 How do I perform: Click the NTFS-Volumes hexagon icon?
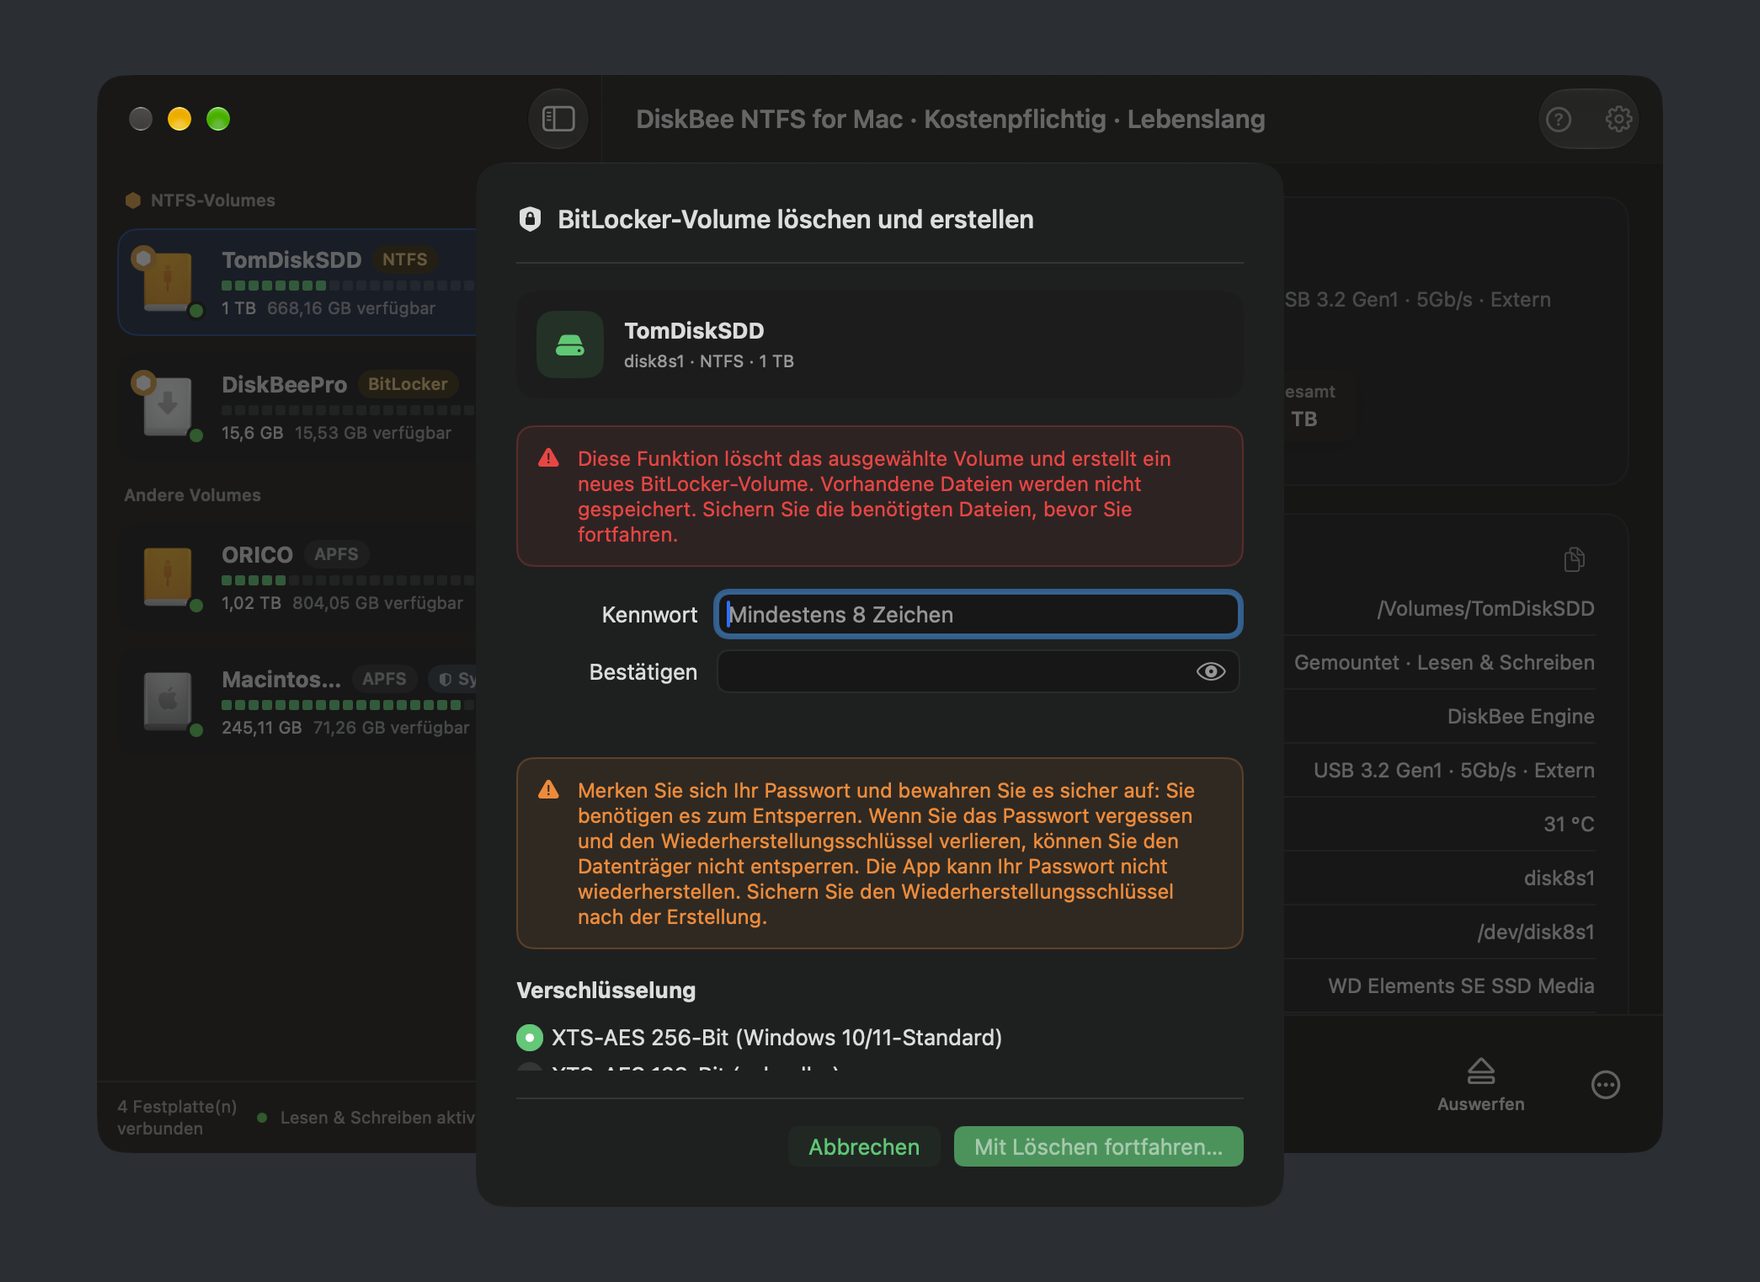click(x=132, y=200)
